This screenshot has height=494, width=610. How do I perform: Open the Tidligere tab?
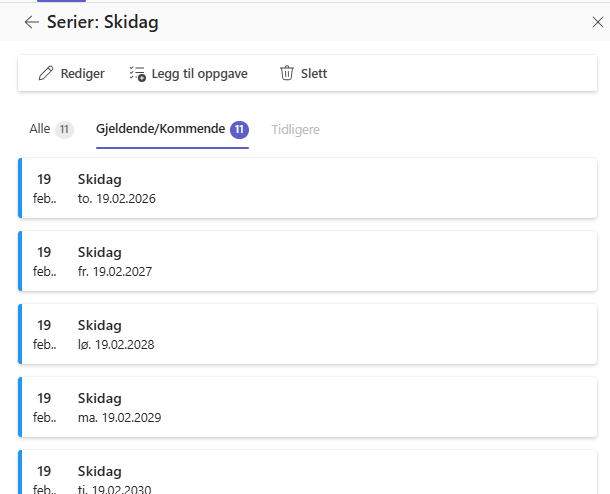click(295, 130)
